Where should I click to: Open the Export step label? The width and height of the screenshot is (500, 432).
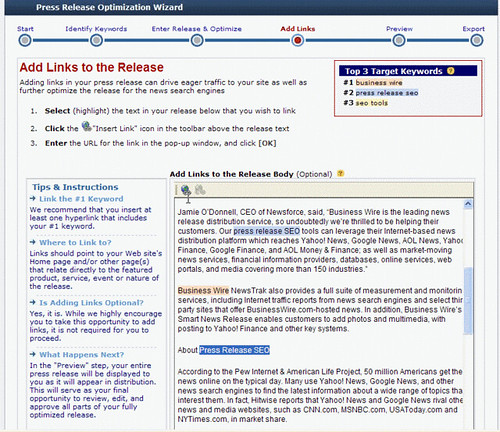coord(473,29)
